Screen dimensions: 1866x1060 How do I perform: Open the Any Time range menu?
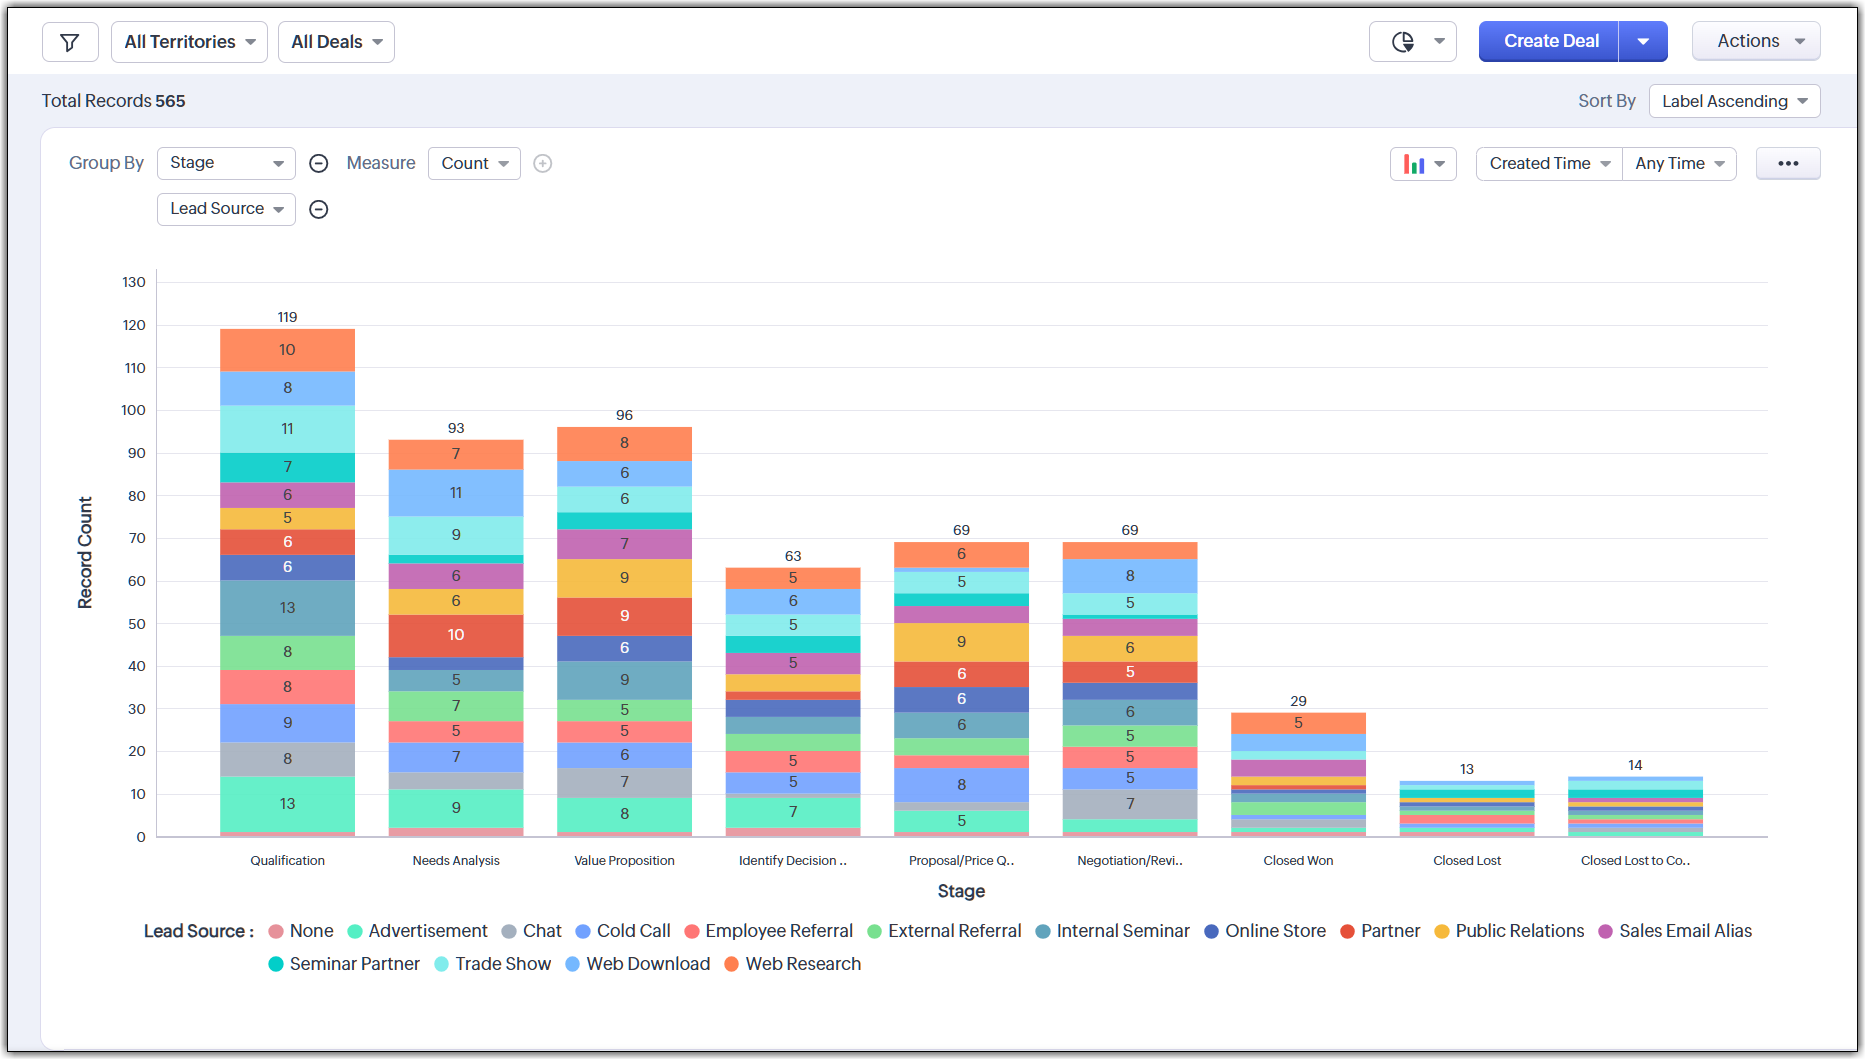[1678, 164]
